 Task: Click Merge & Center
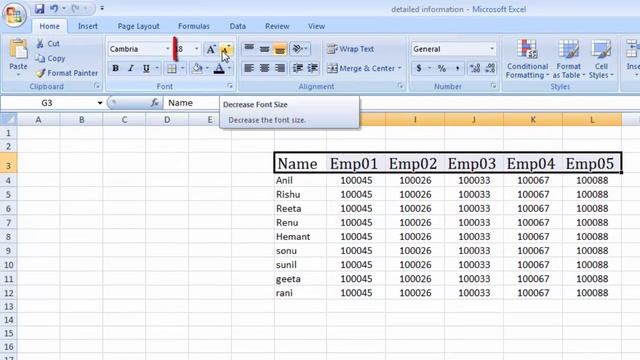pos(361,68)
